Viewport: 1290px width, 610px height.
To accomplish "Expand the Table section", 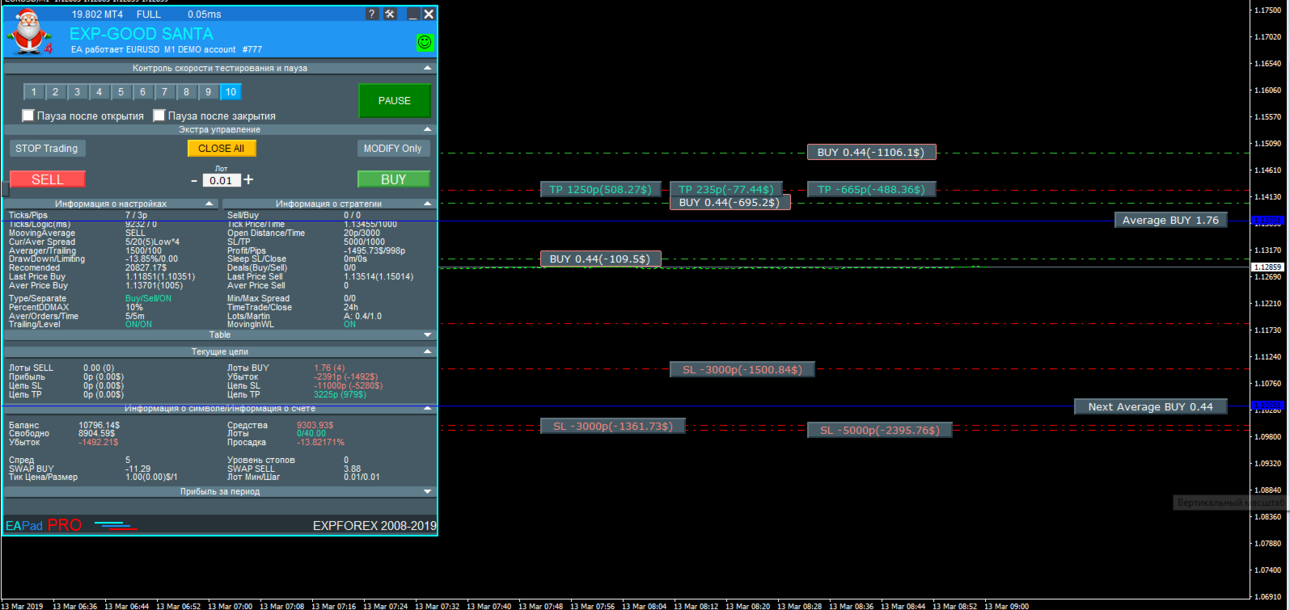I will [427, 335].
